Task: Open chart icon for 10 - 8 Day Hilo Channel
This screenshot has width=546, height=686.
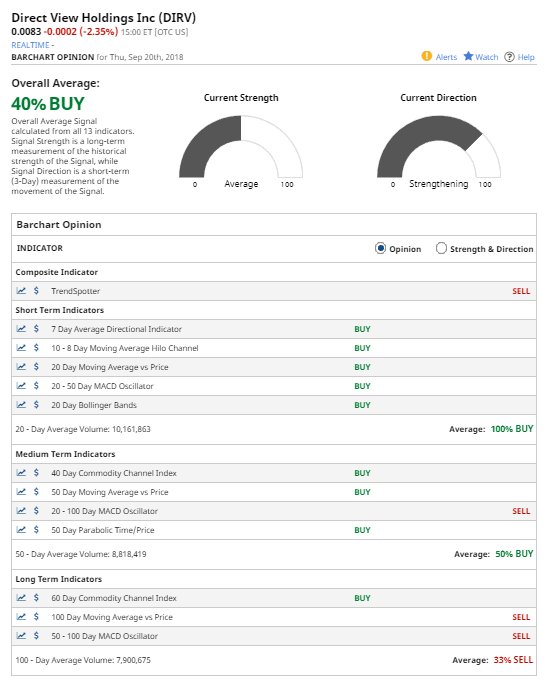Action: coord(21,348)
